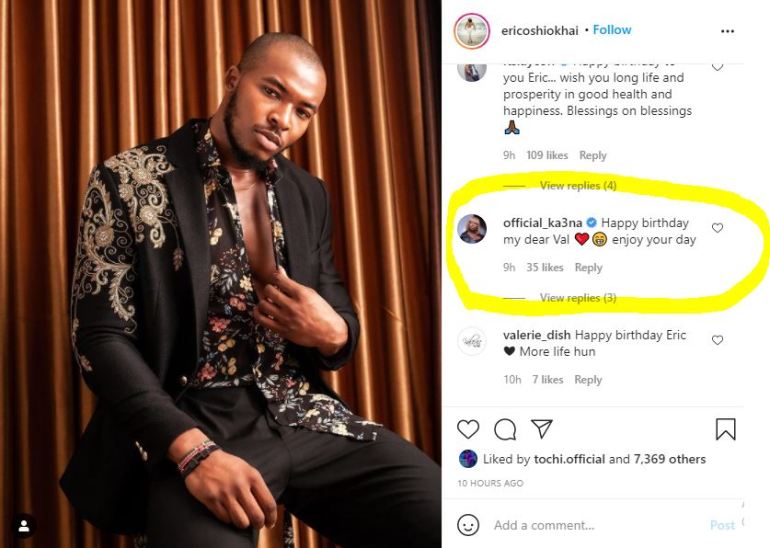The height and width of the screenshot is (548, 770).
Task: Like official_ka3na's comment
Action: point(717,228)
